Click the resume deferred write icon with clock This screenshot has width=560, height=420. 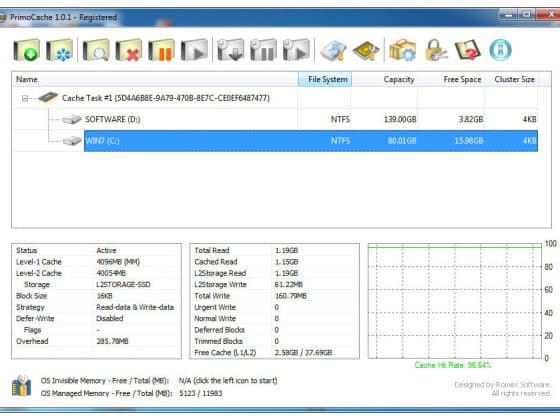[296, 50]
